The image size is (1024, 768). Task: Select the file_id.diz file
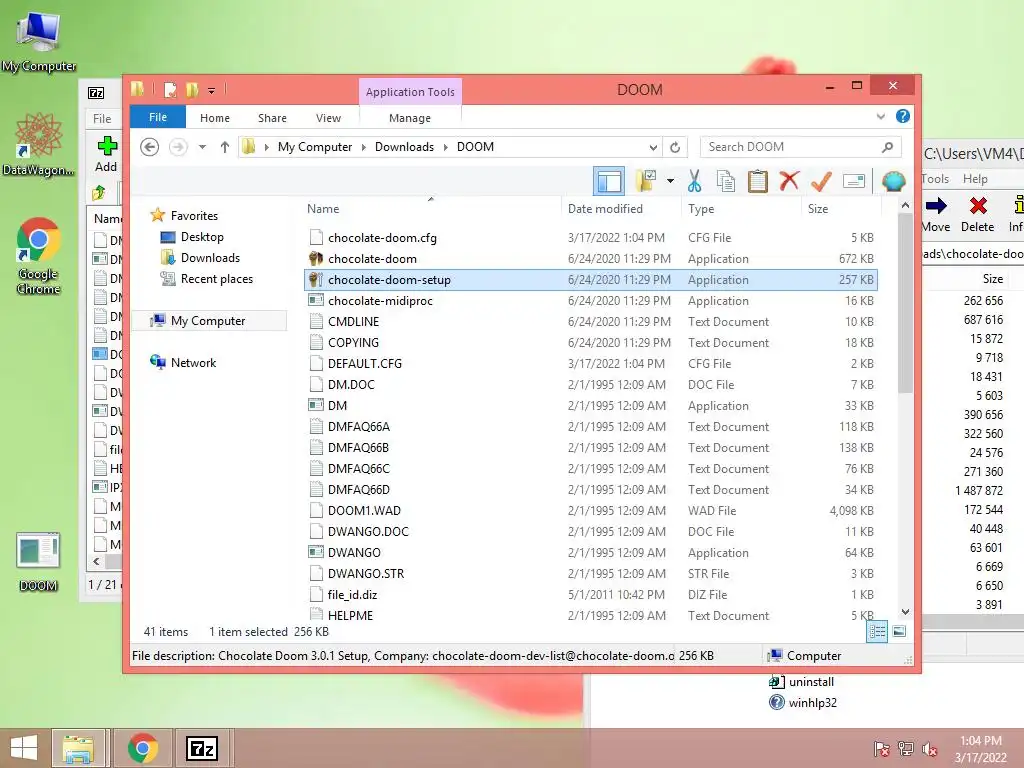coord(591,594)
